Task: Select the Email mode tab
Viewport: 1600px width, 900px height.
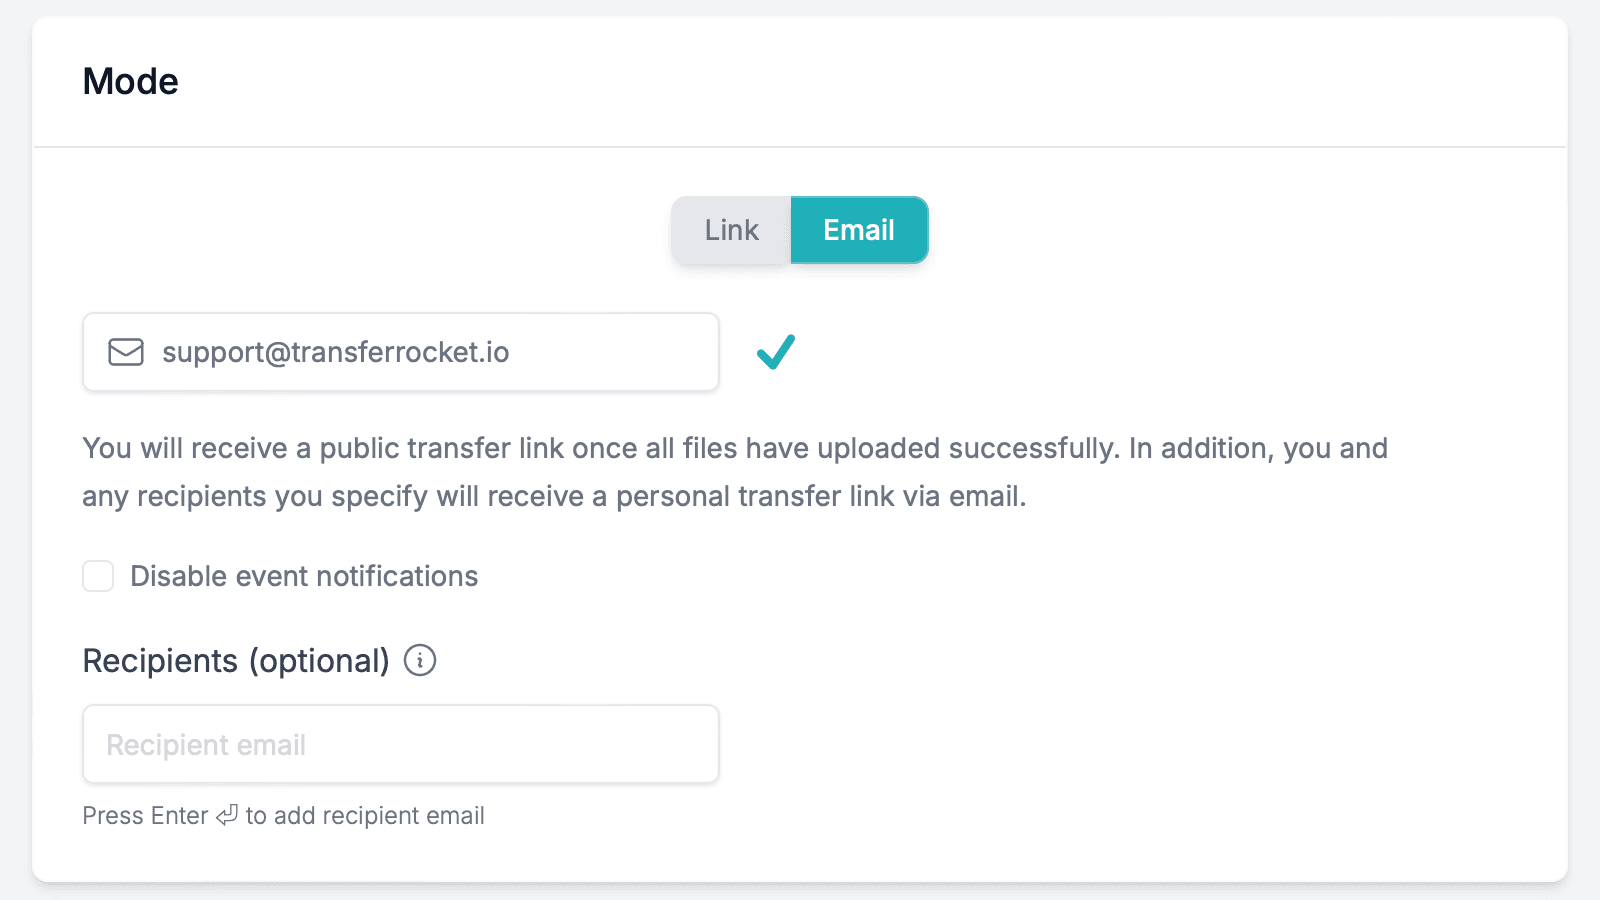Action: pyautogui.click(x=859, y=230)
